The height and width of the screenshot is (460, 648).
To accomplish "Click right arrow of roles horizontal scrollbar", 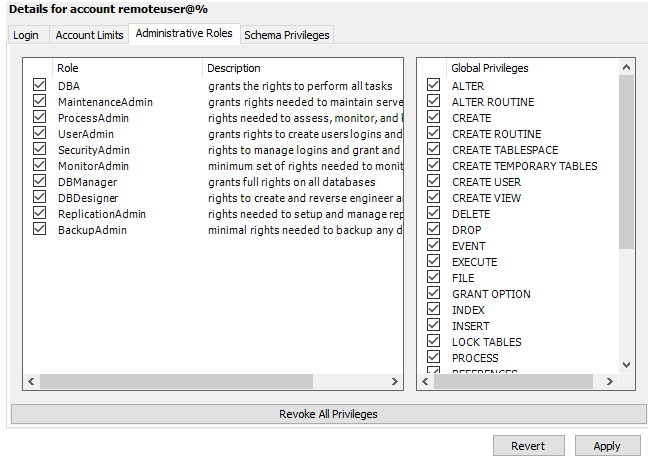I will click(x=396, y=382).
